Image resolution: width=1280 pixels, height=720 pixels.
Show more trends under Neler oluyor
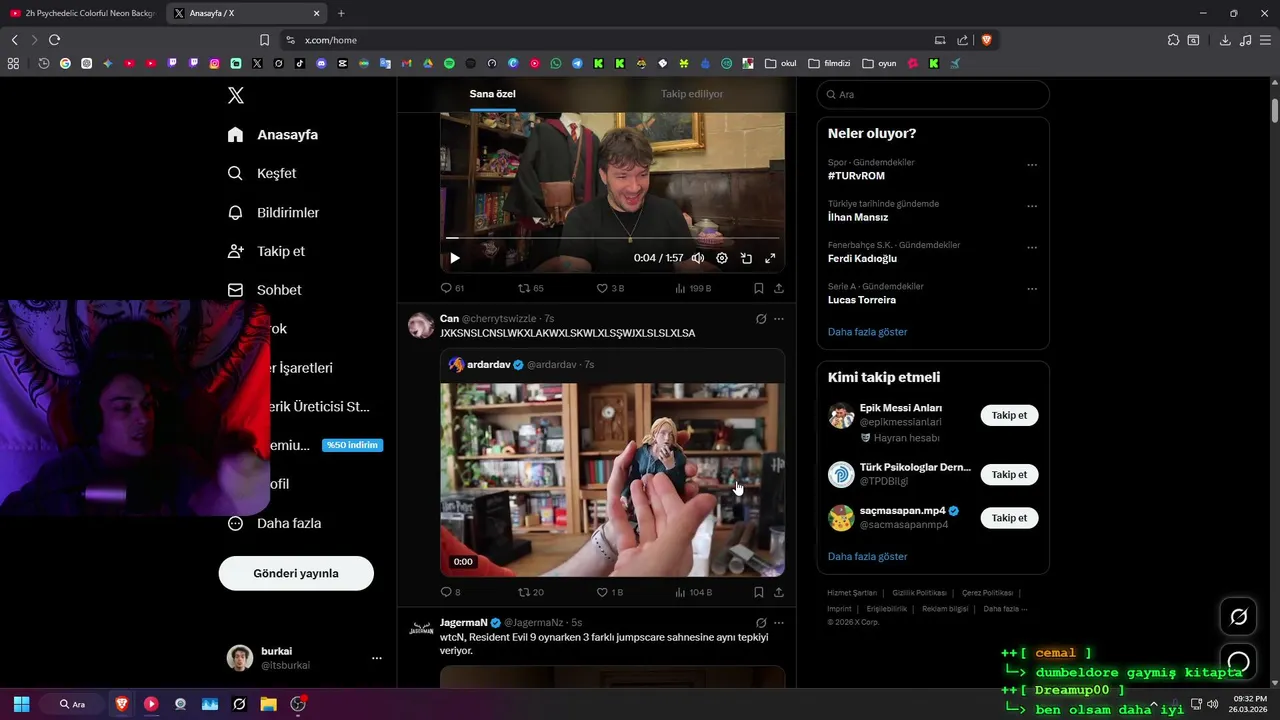click(867, 332)
